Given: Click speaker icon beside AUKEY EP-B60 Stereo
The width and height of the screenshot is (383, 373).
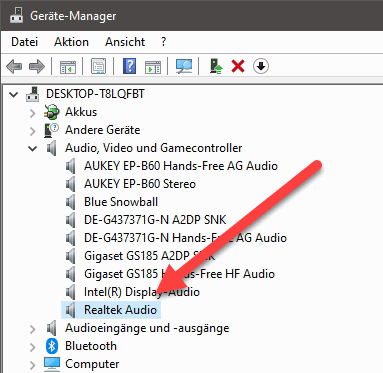Looking at the screenshot, I should pos(70,184).
